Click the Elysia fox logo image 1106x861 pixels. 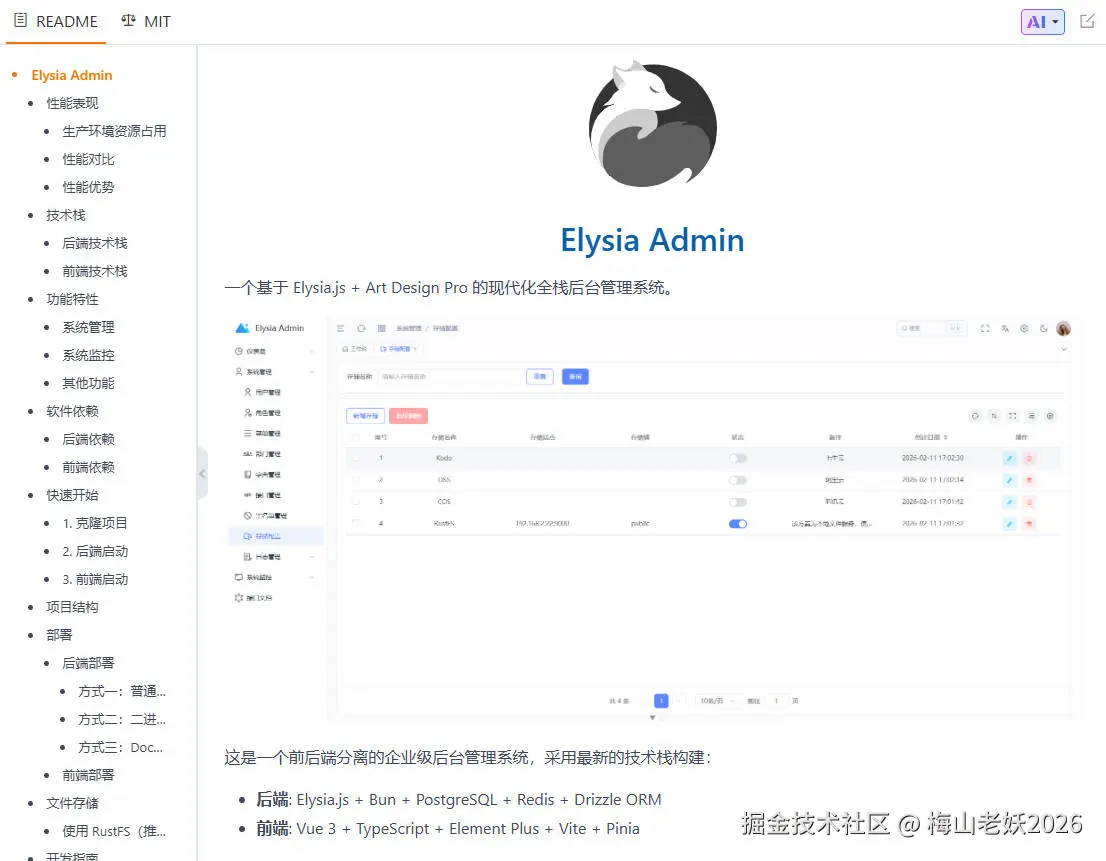pyautogui.click(x=652, y=125)
